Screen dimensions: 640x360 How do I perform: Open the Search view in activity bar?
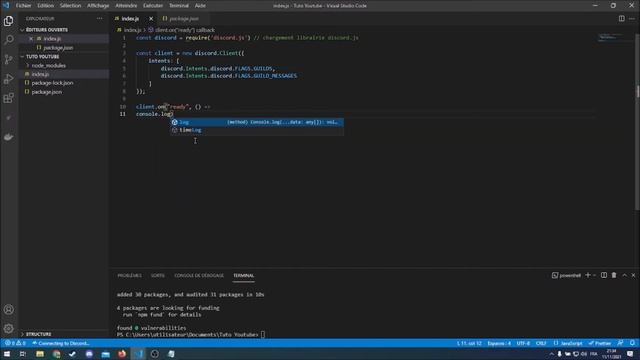click(x=9, y=40)
